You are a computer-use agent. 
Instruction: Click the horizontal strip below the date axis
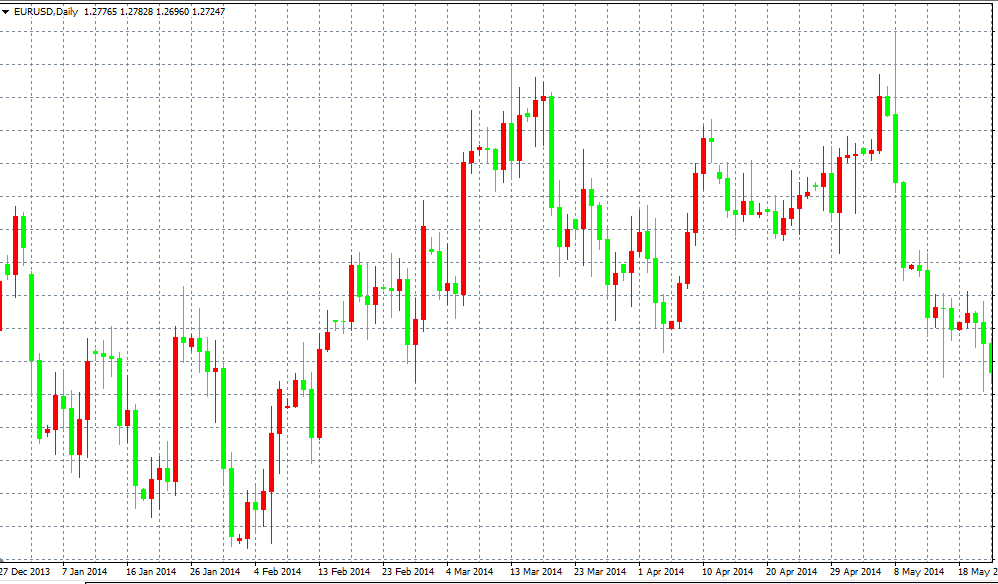(x=500, y=580)
